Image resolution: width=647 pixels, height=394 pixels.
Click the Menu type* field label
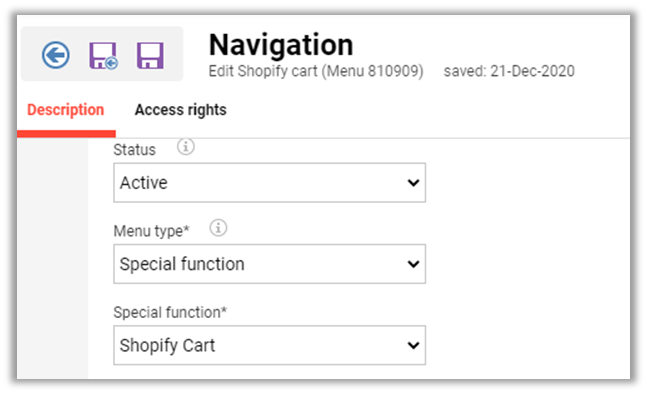coord(151,231)
